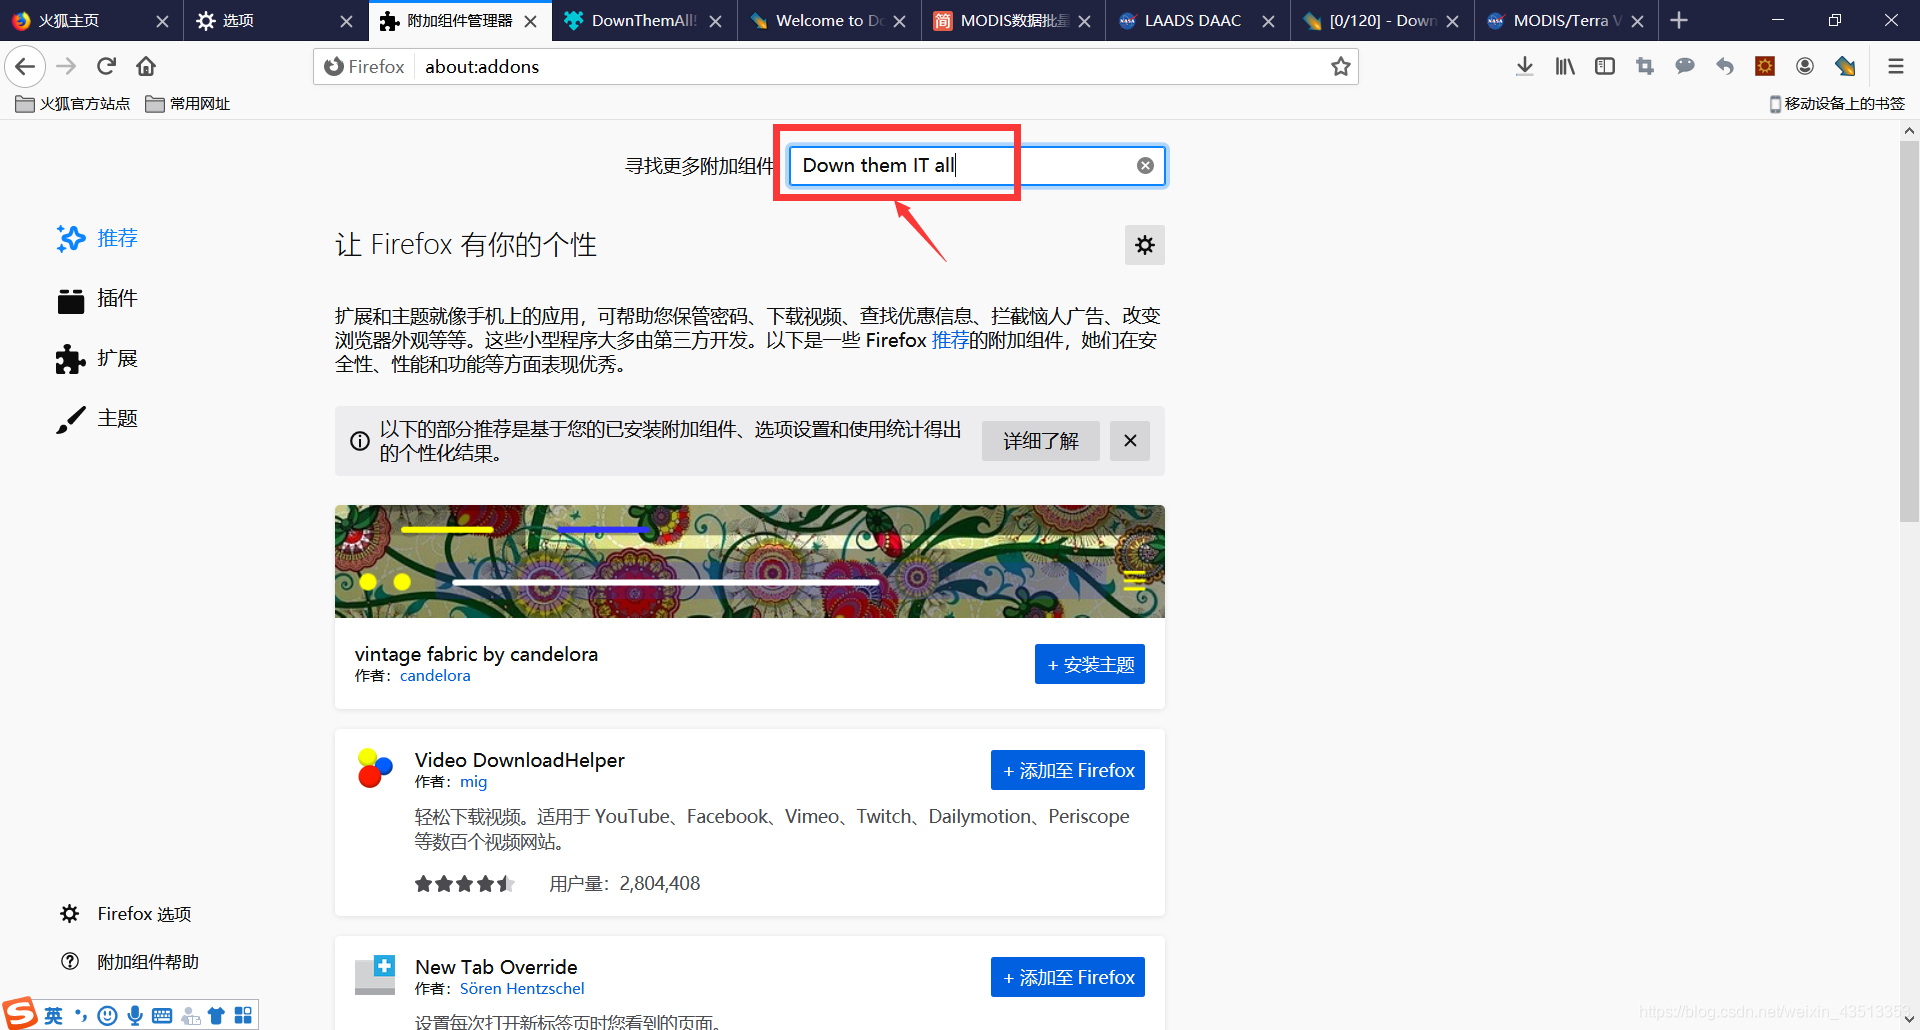Add New Tab Override to Firefox
1920x1030 pixels.
[x=1068, y=977]
